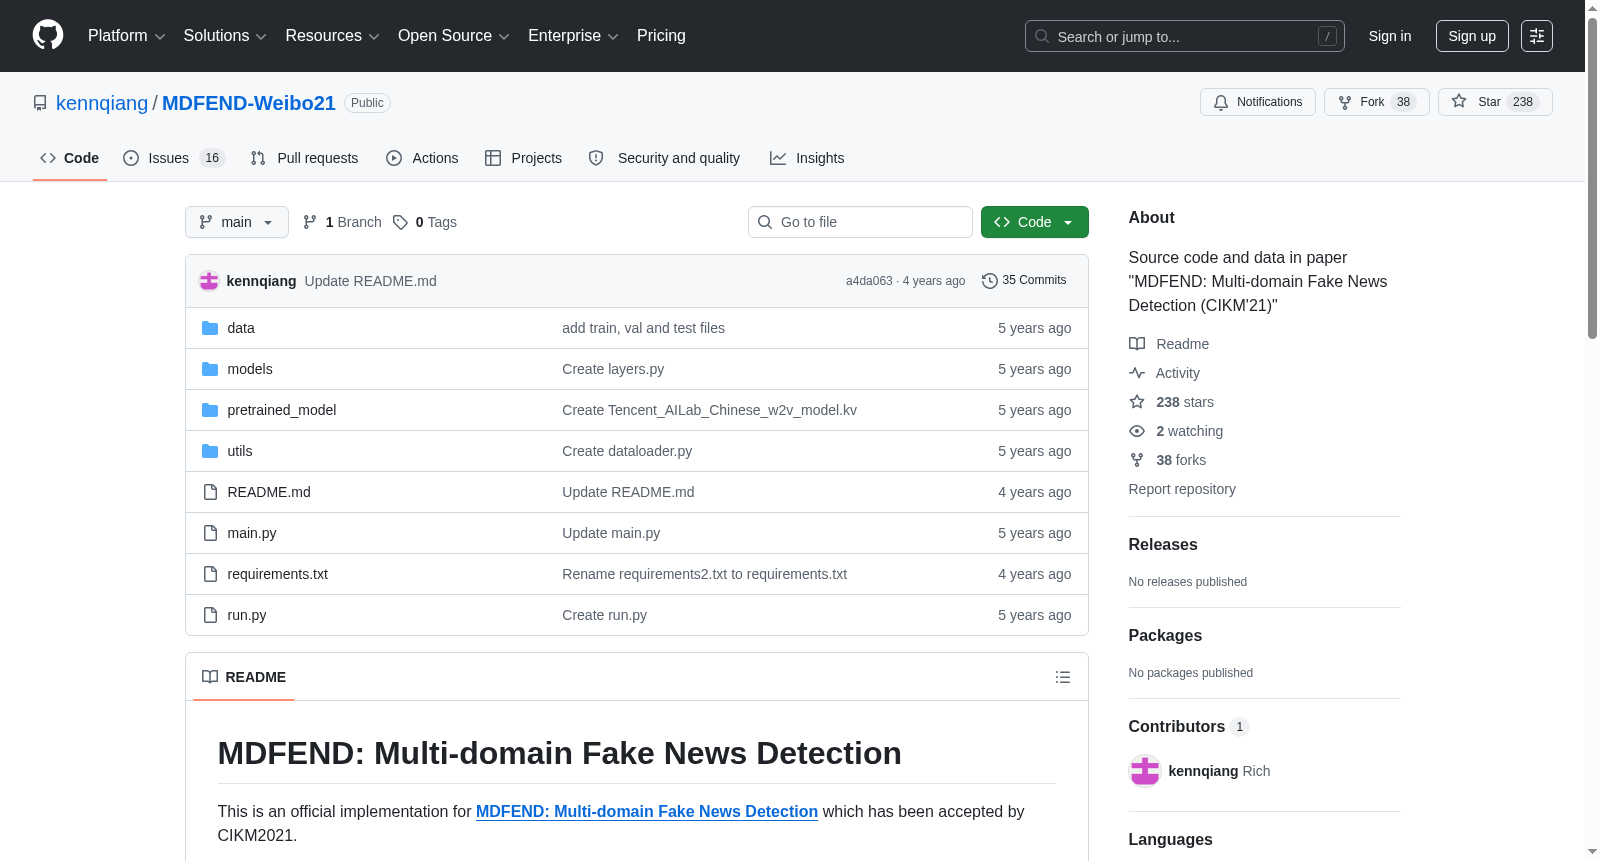Click the Notifications bell button
Screen dimensions: 1600x861
pyautogui.click(x=1258, y=102)
